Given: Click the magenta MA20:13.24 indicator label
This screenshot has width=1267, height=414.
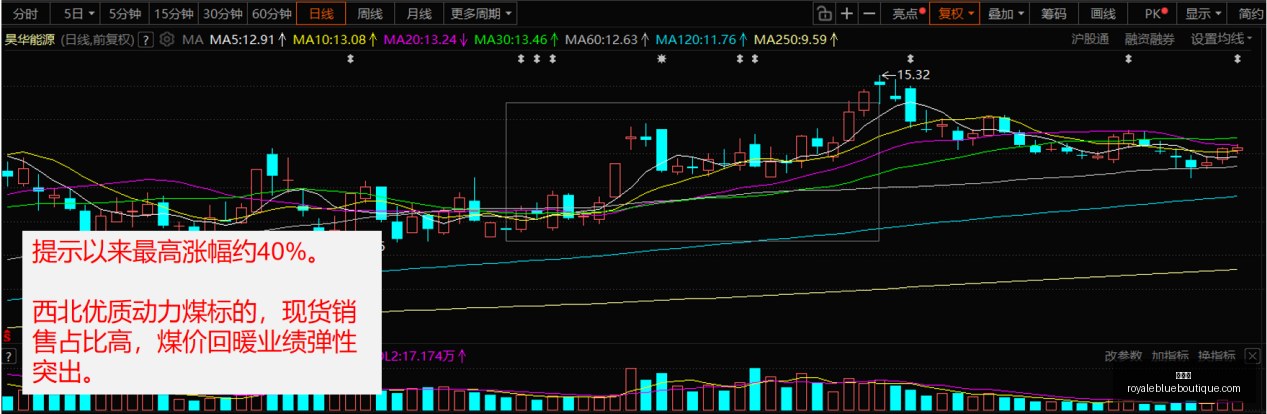Looking at the screenshot, I should pyautogui.click(x=421, y=40).
